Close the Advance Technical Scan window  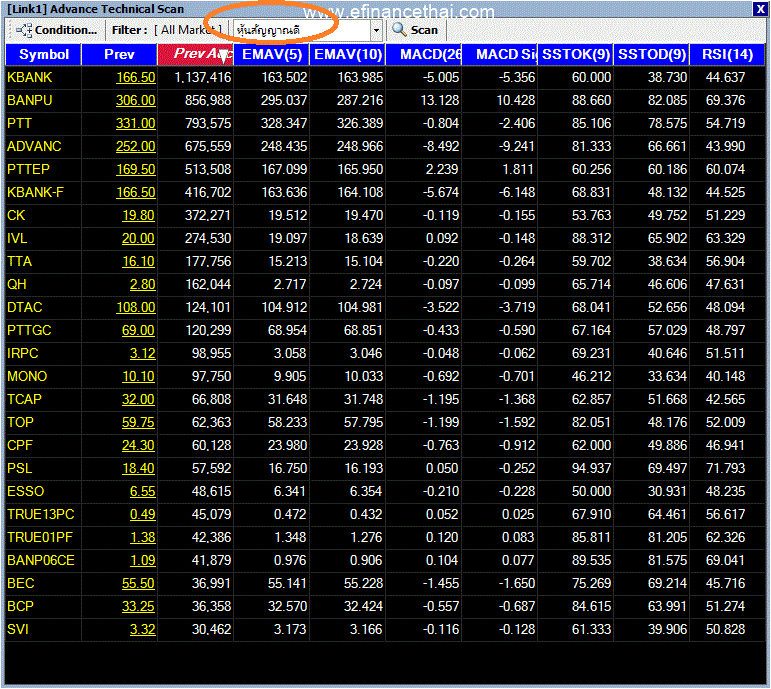(760, 9)
